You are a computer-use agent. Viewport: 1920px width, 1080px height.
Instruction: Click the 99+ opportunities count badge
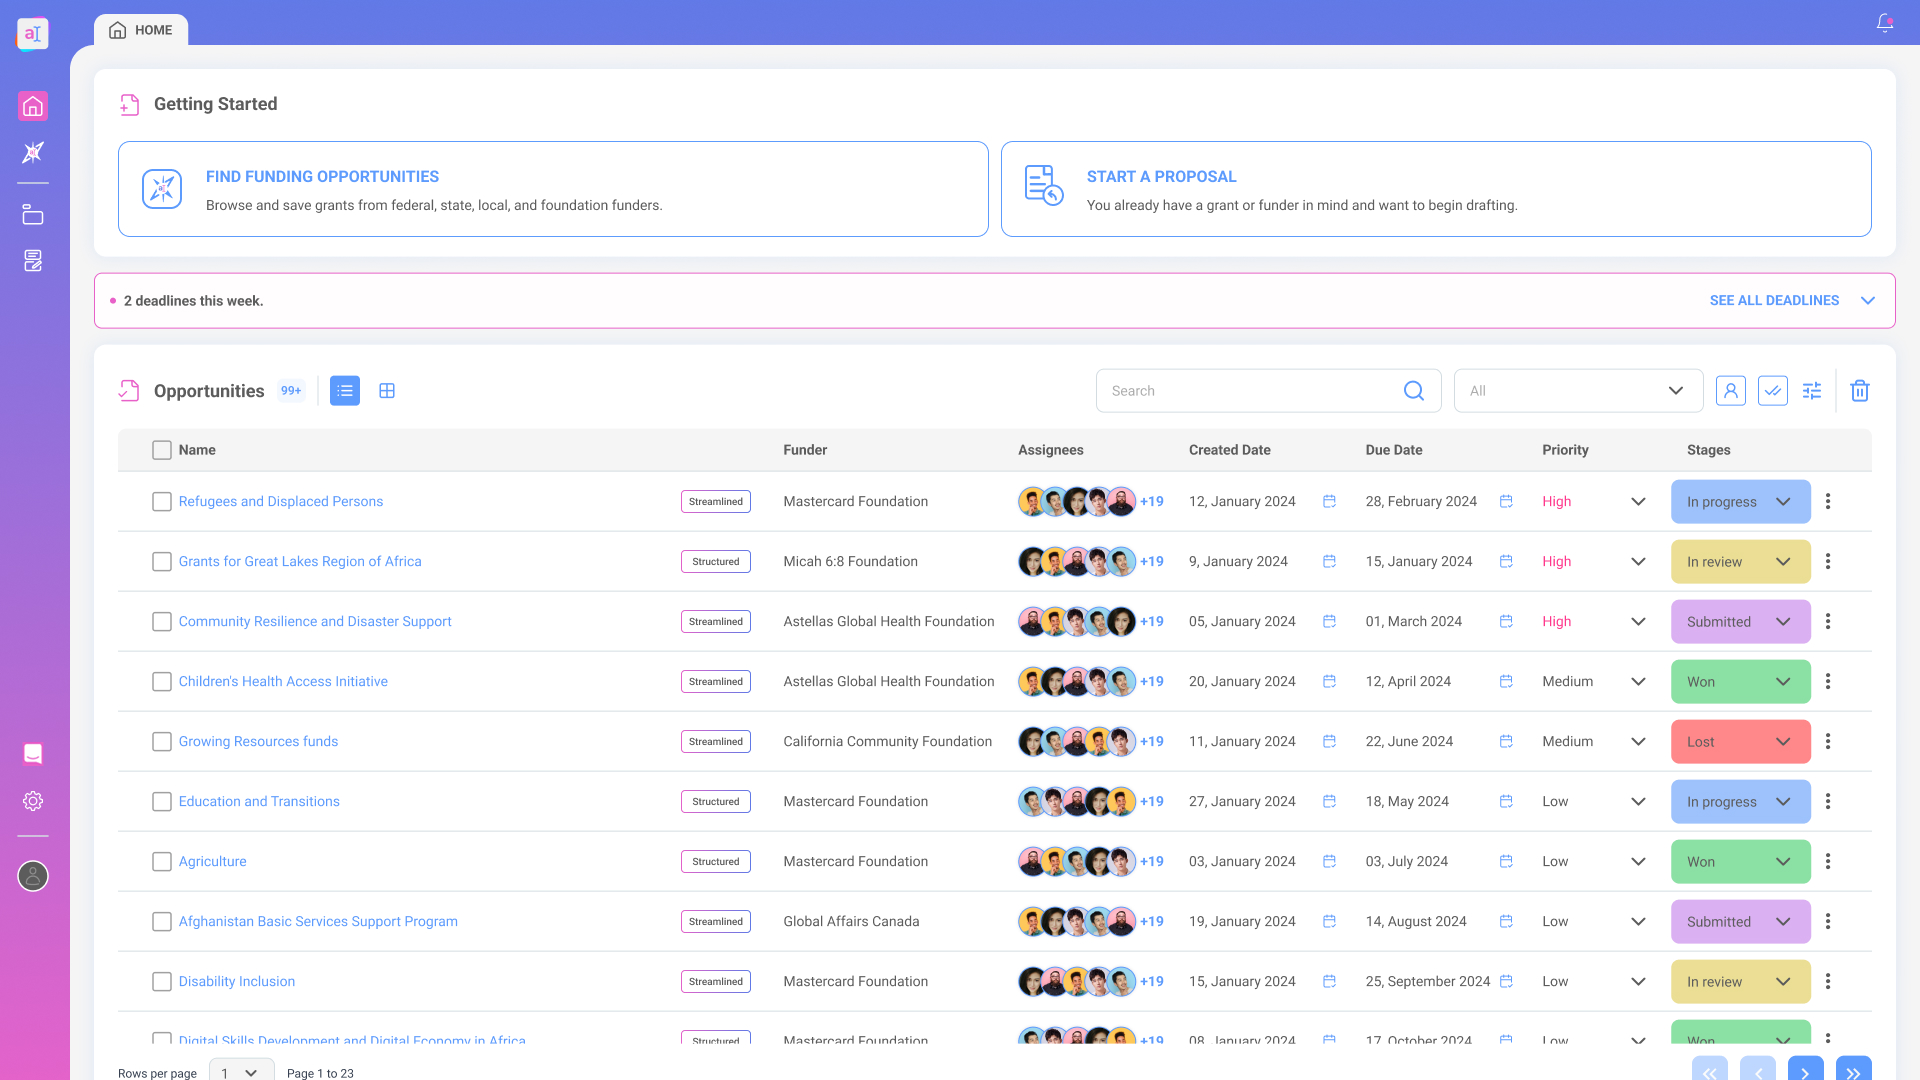(x=291, y=391)
